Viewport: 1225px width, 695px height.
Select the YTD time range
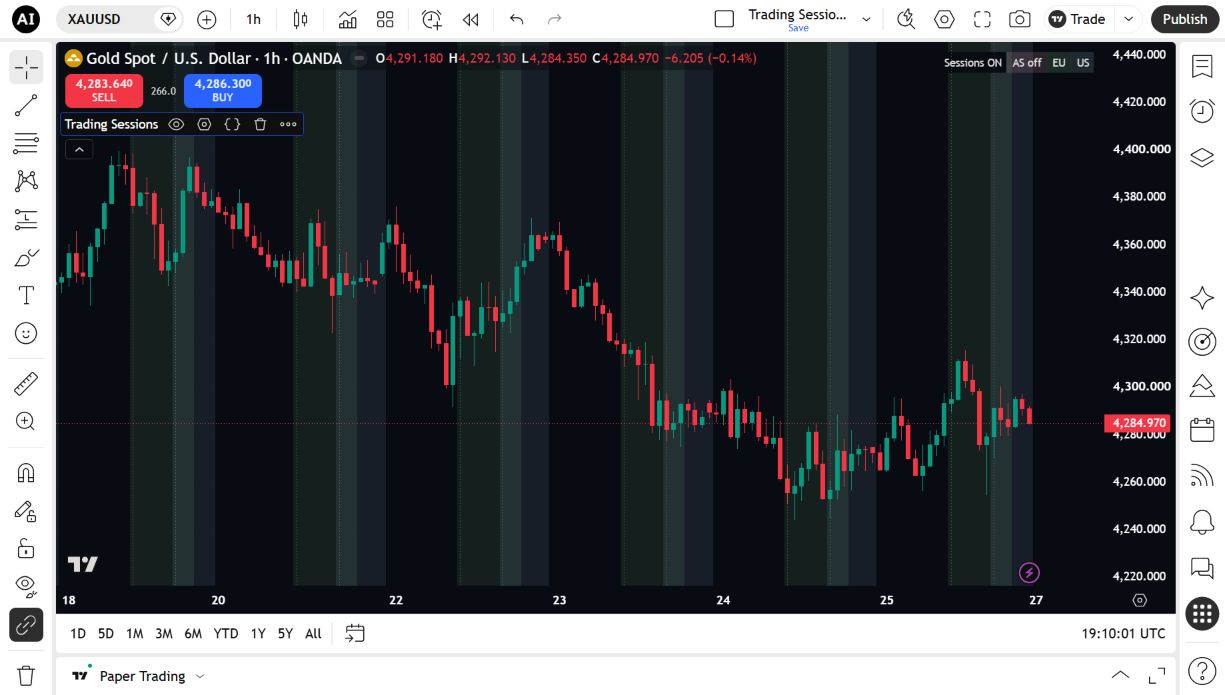point(226,633)
